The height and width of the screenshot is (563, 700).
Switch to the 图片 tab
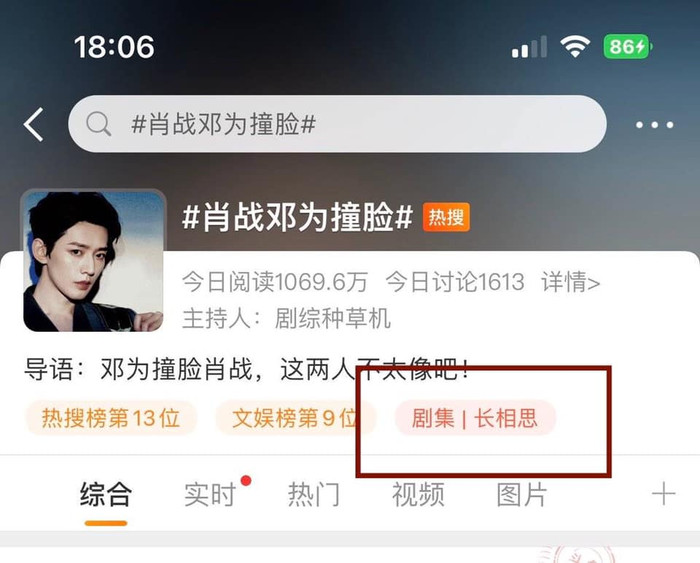522,494
